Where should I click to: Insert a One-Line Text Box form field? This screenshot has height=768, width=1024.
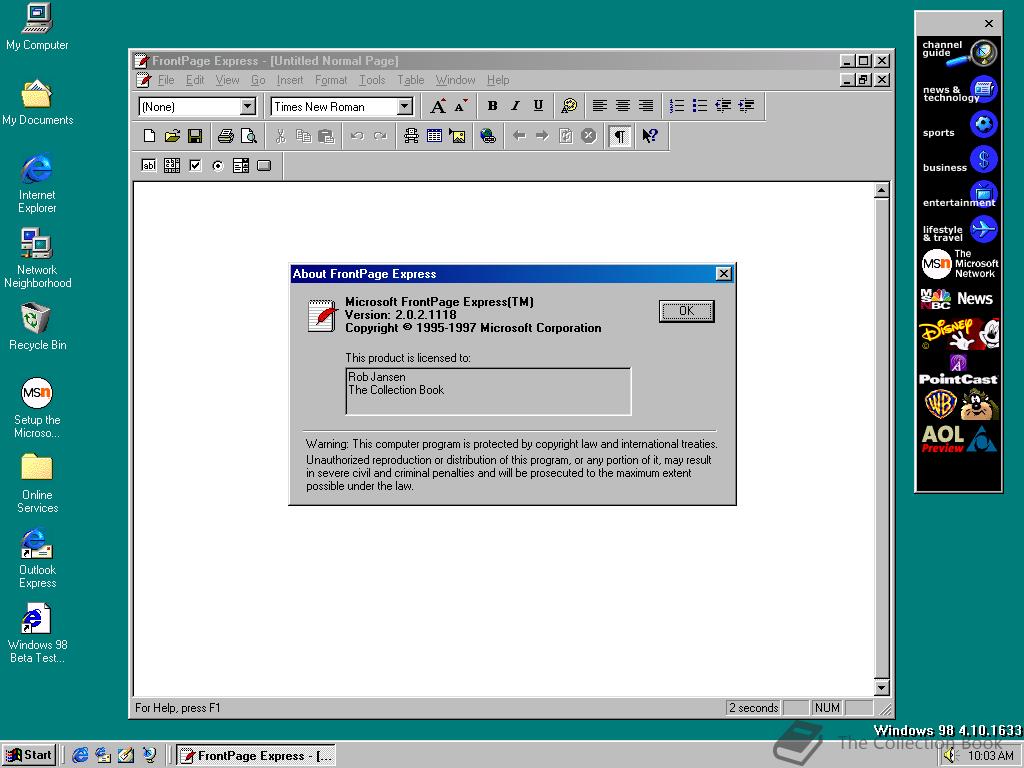pos(149,165)
